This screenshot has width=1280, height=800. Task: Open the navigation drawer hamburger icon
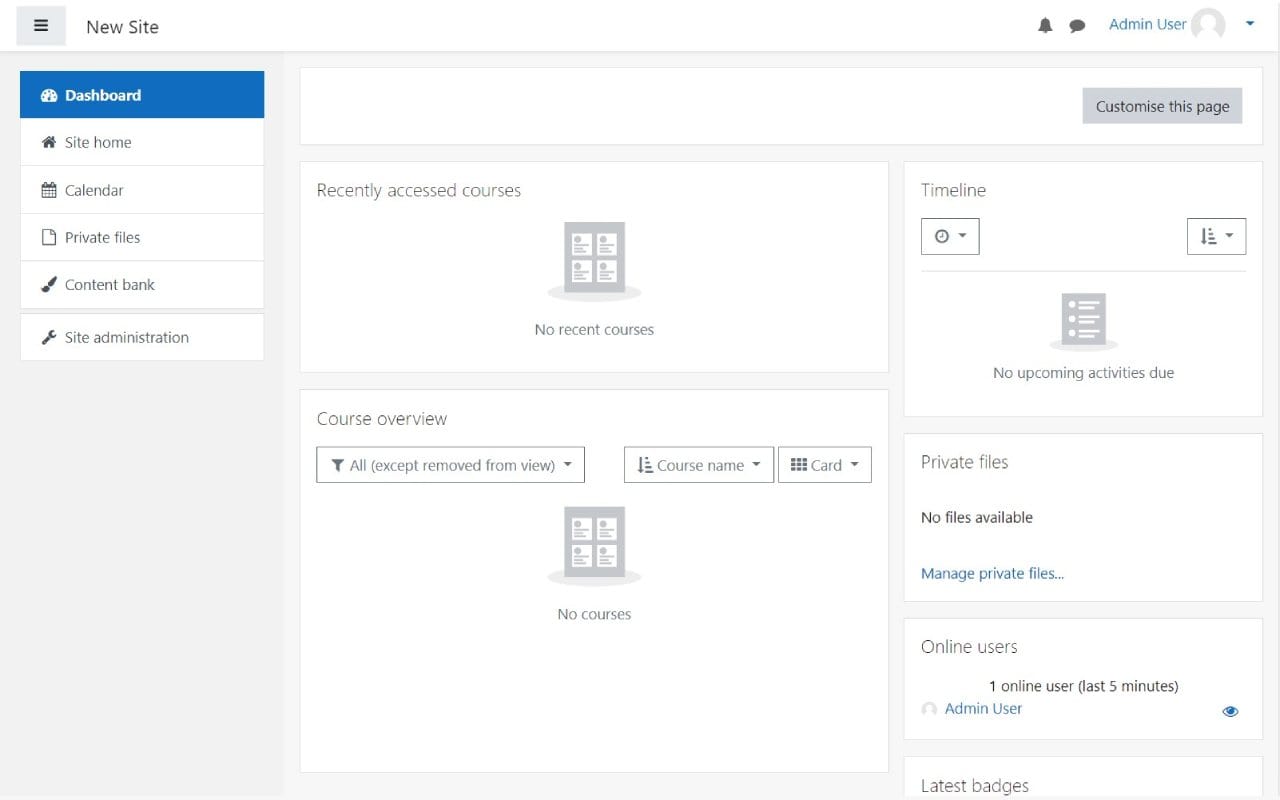click(x=41, y=25)
